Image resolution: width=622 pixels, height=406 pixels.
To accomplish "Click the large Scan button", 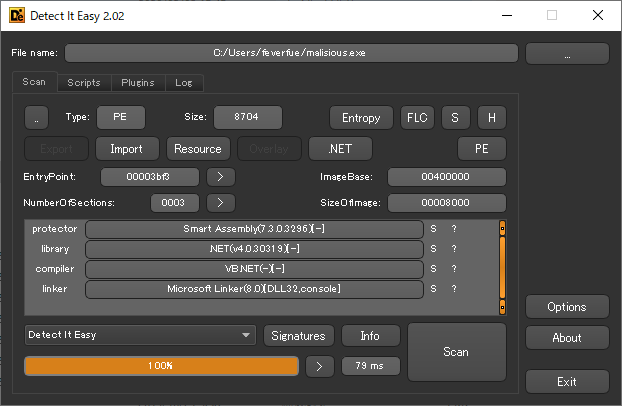I will pos(457,352).
